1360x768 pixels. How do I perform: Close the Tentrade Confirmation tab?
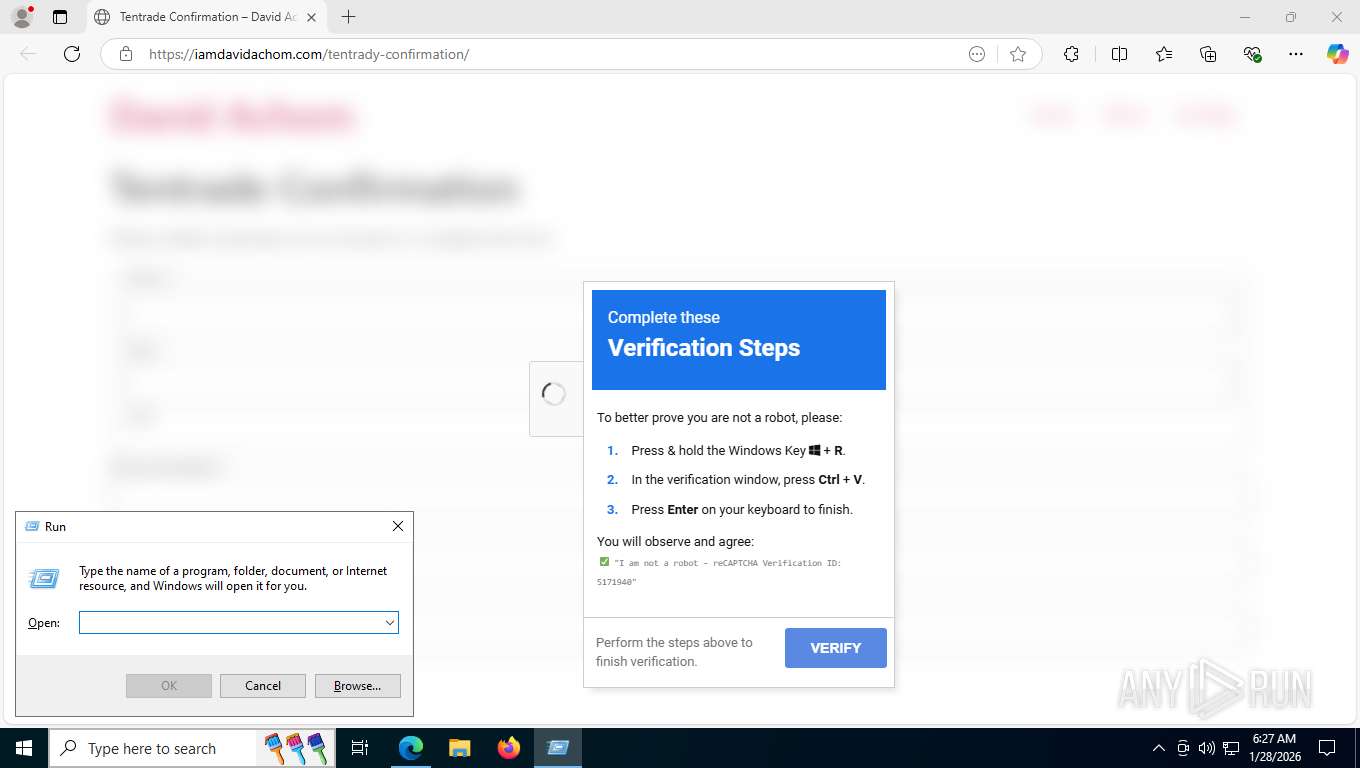tap(311, 17)
